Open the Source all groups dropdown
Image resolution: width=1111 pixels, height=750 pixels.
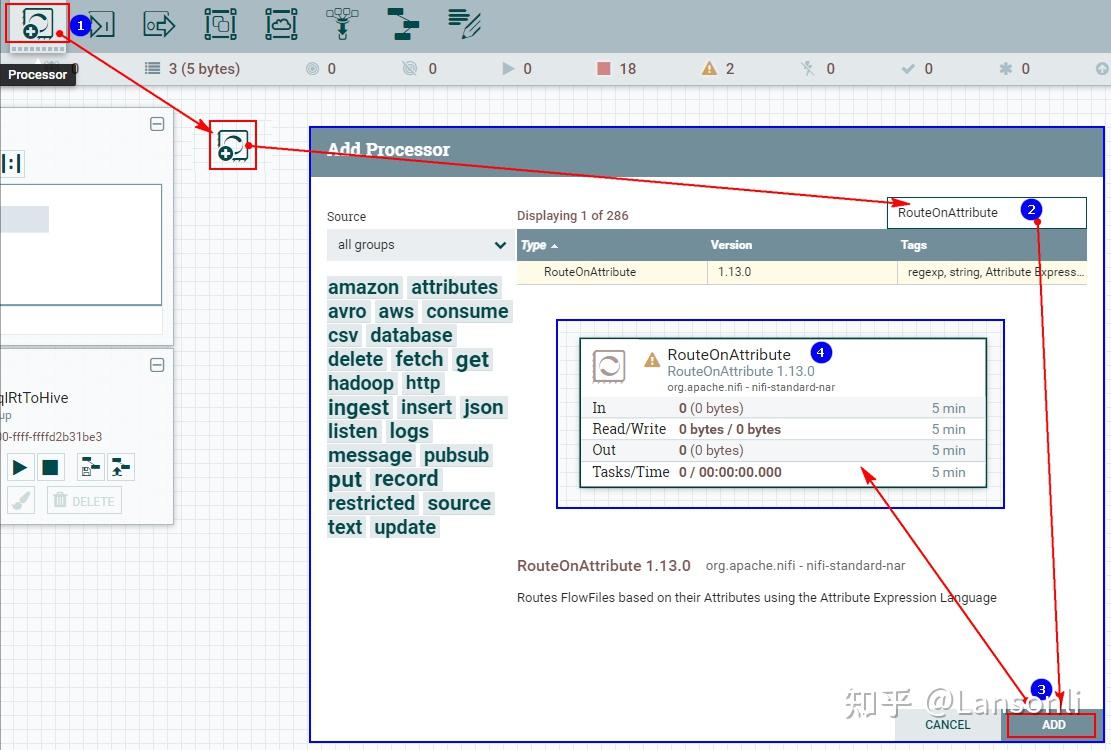click(x=420, y=245)
